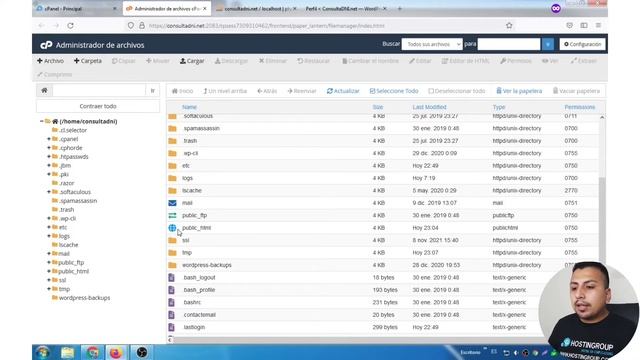Collapse the /home/consultadni root node
This screenshot has width=640, height=360.
(42, 121)
